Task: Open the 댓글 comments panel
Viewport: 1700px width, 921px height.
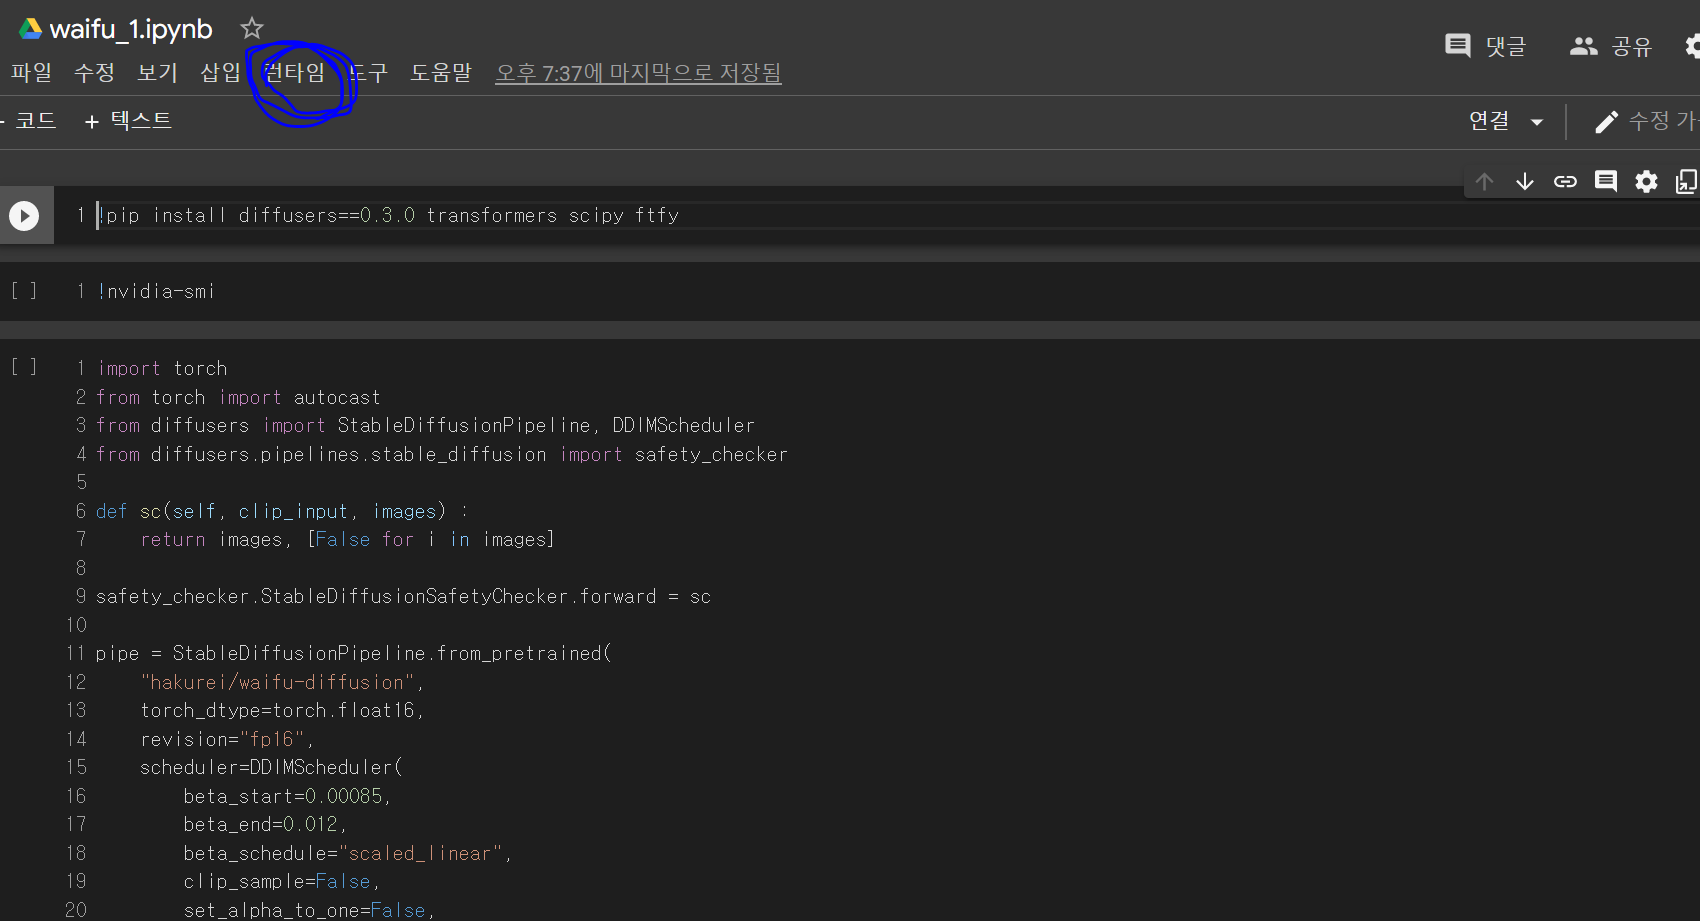Action: pos(1485,46)
